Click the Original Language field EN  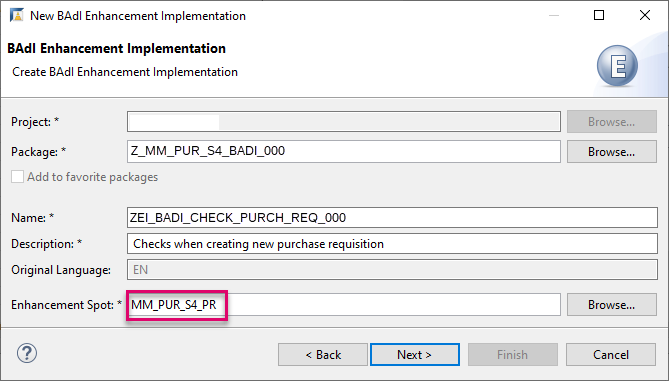[x=392, y=270]
